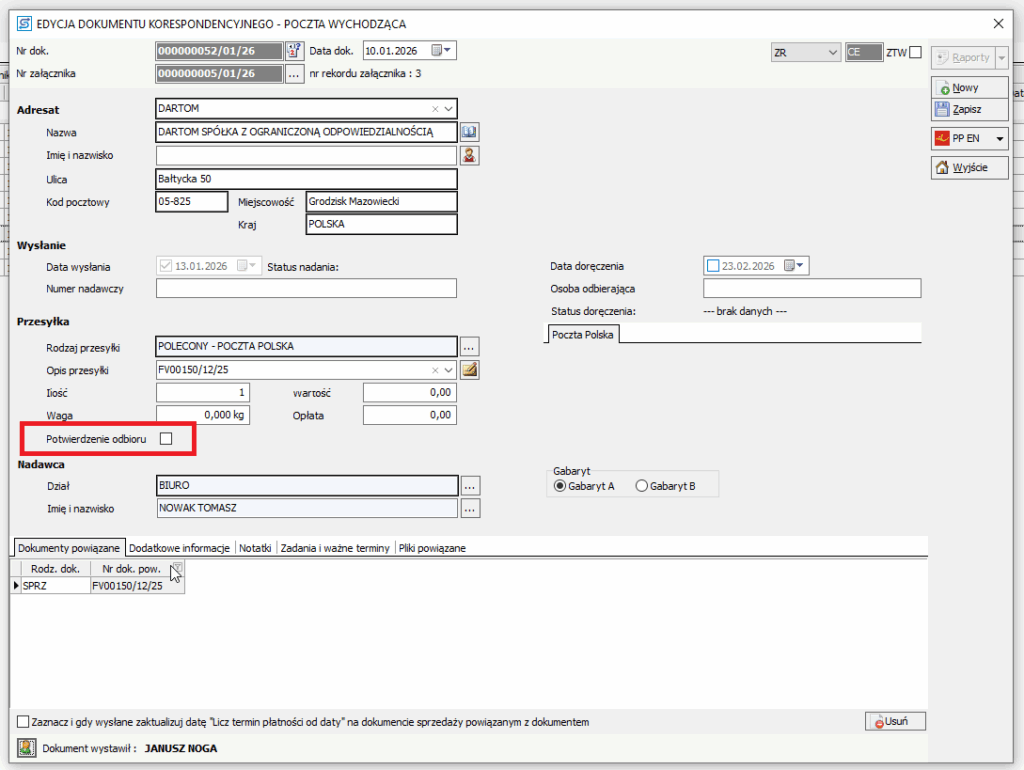This screenshot has height=770, width=1024.
Task: Open the Pliki powiązane tab
Action: click(x=432, y=548)
